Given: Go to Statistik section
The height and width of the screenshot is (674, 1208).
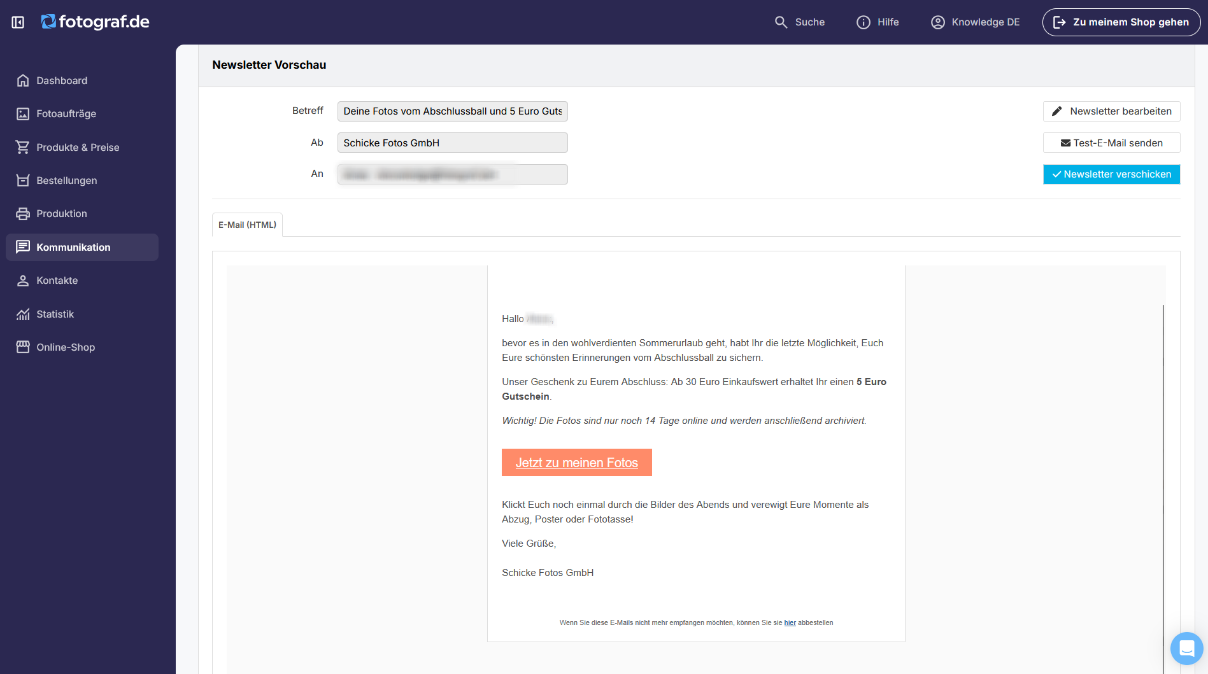Looking at the screenshot, I should pyautogui.click(x=82, y=314).
